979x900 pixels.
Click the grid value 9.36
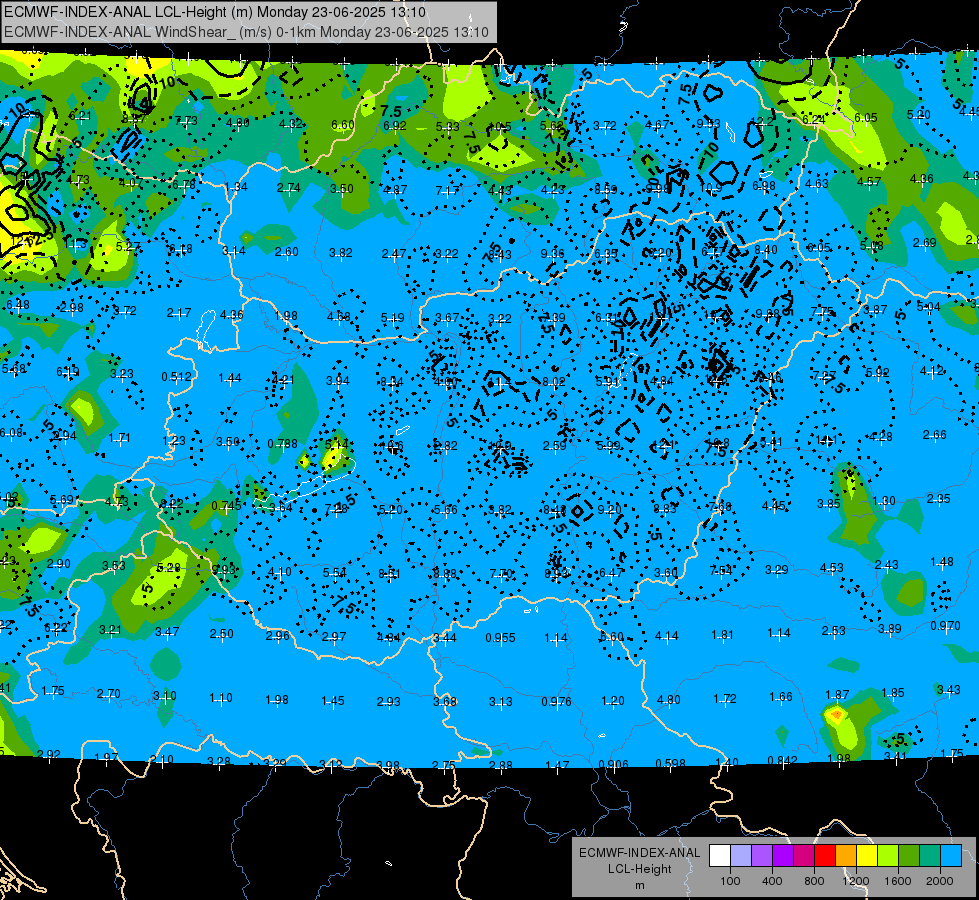tap(553, 254)
